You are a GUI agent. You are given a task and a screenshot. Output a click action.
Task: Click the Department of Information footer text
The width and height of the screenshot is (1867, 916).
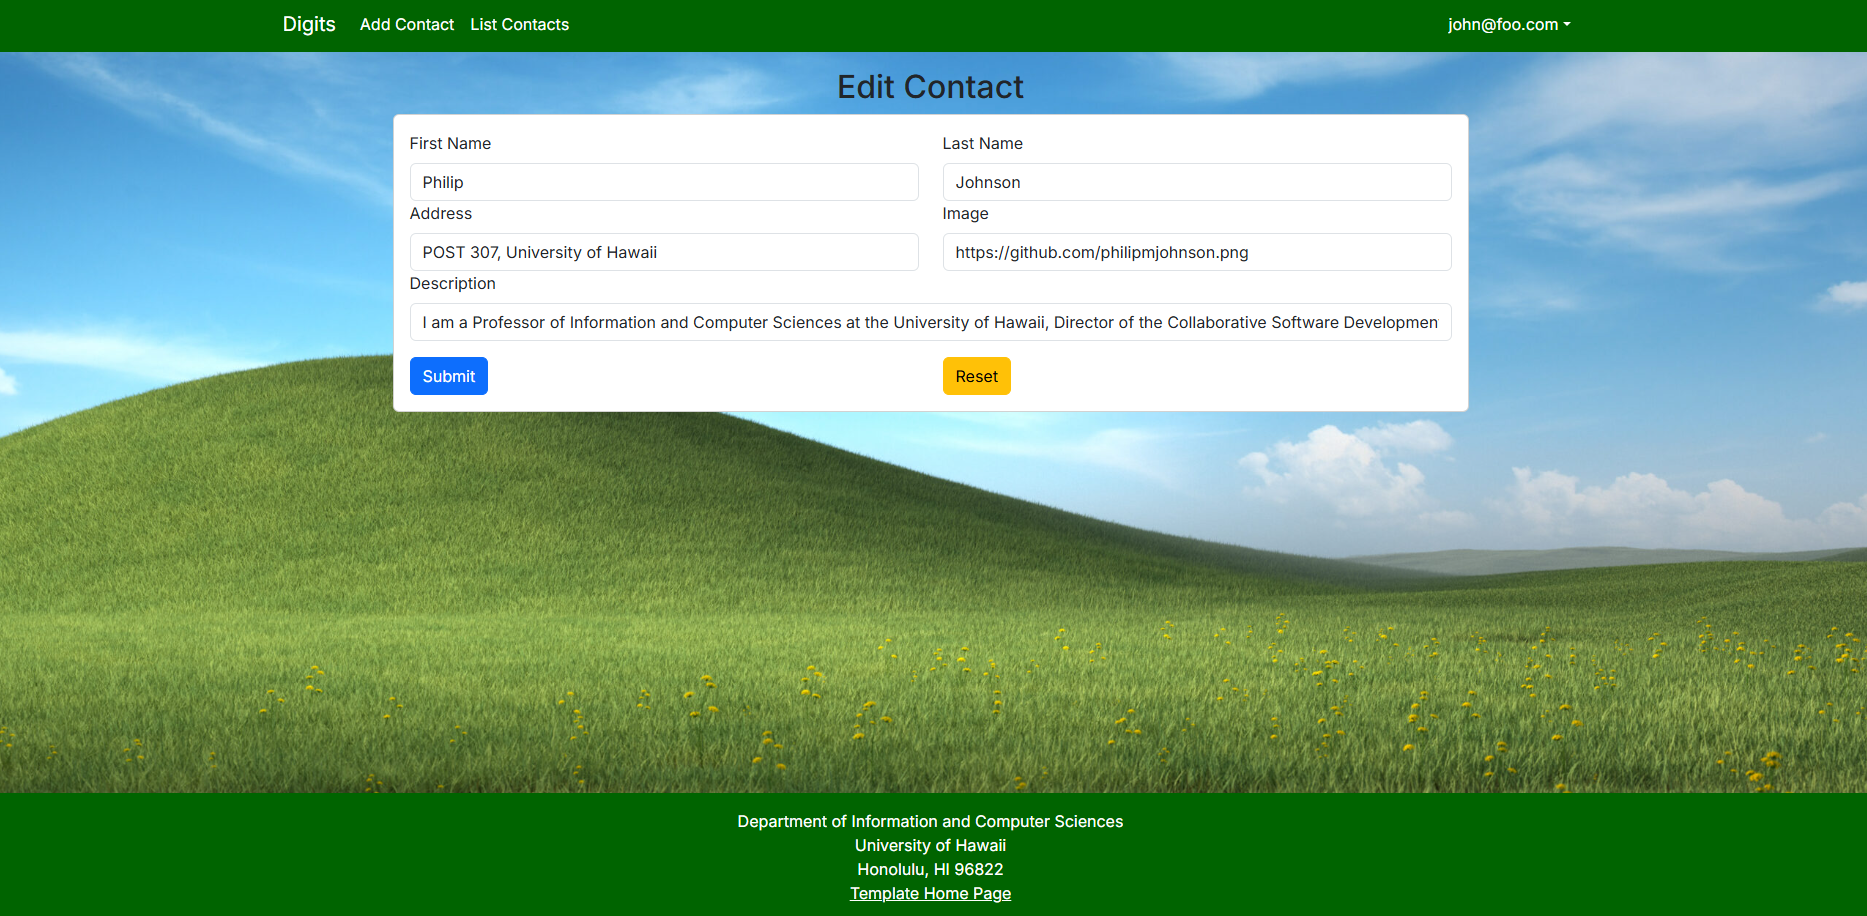[930, 821]
